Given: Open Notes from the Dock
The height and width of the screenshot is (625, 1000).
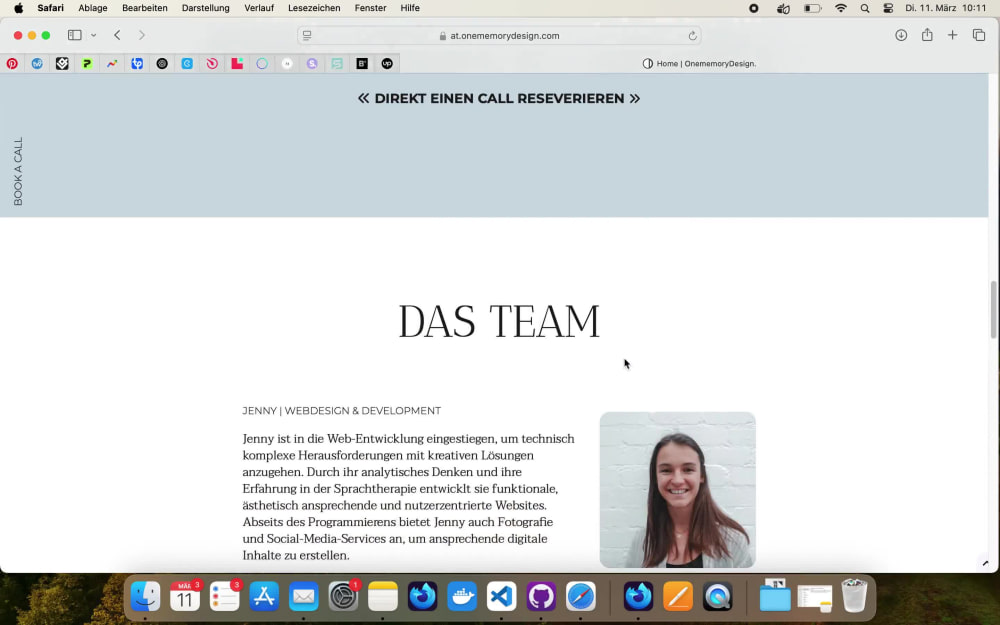Looking at the screenshot, I should tap(383, 597).
